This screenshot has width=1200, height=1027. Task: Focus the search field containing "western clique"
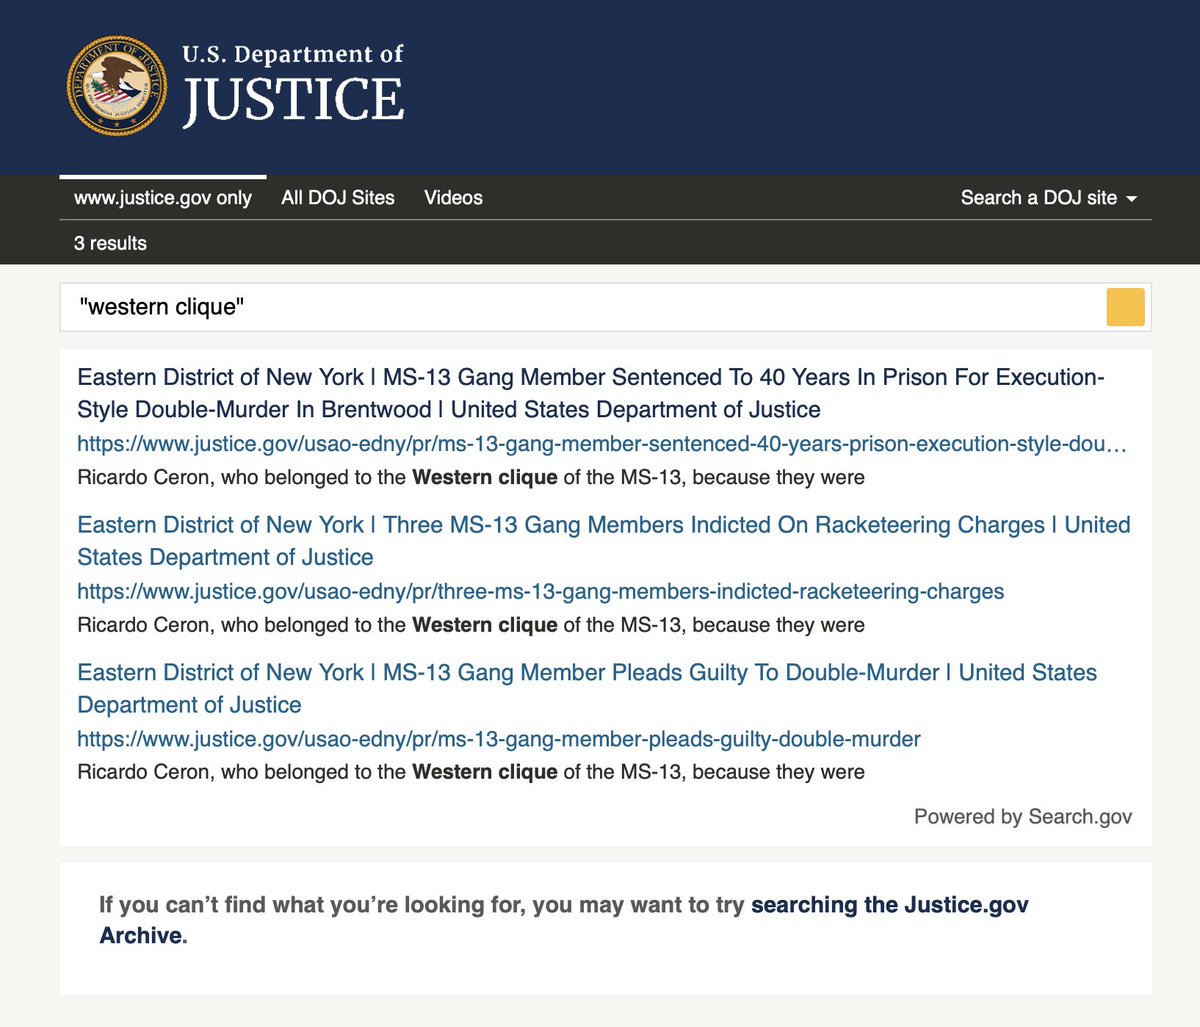click(580, 307)
